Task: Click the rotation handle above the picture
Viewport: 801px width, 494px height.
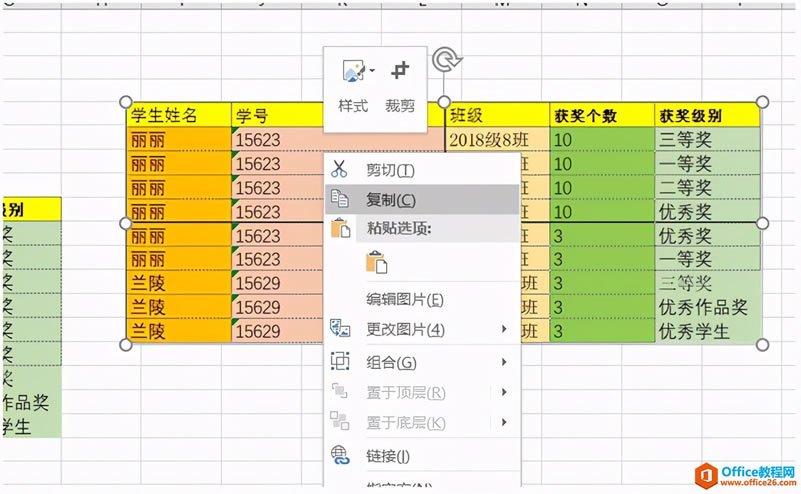Action: point(446,60)
